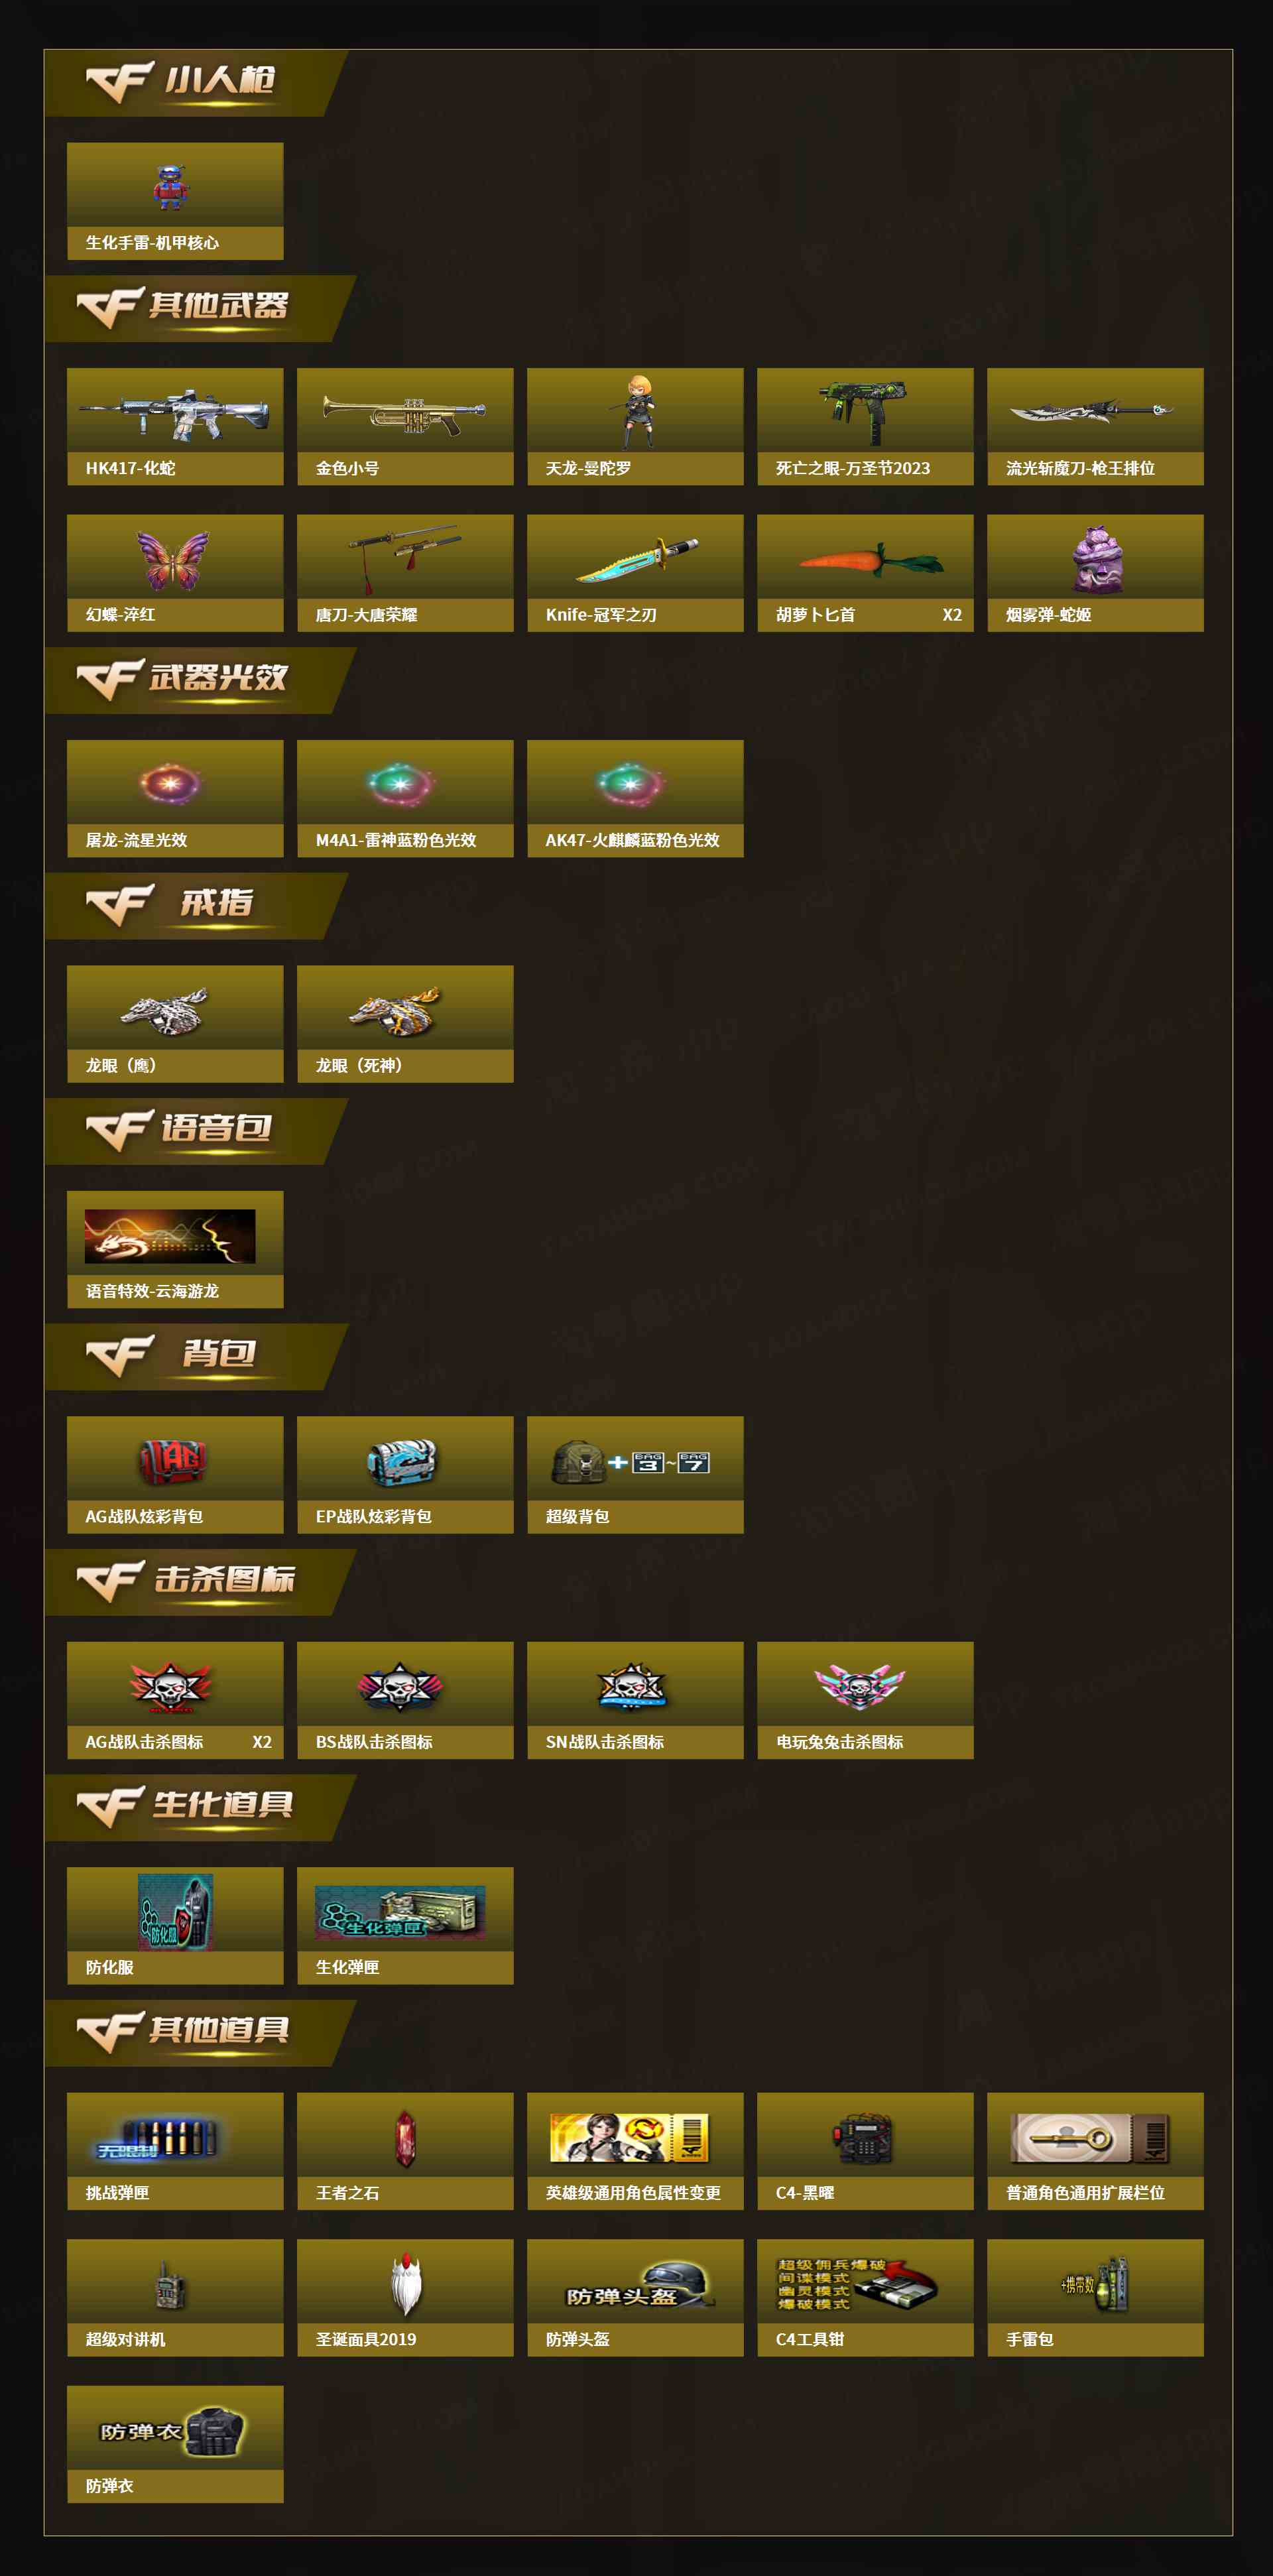The image size is (1273, 2576).
Task: Select the 龙眼（死神）ring icon
Action: click(x=396, y=1009)
